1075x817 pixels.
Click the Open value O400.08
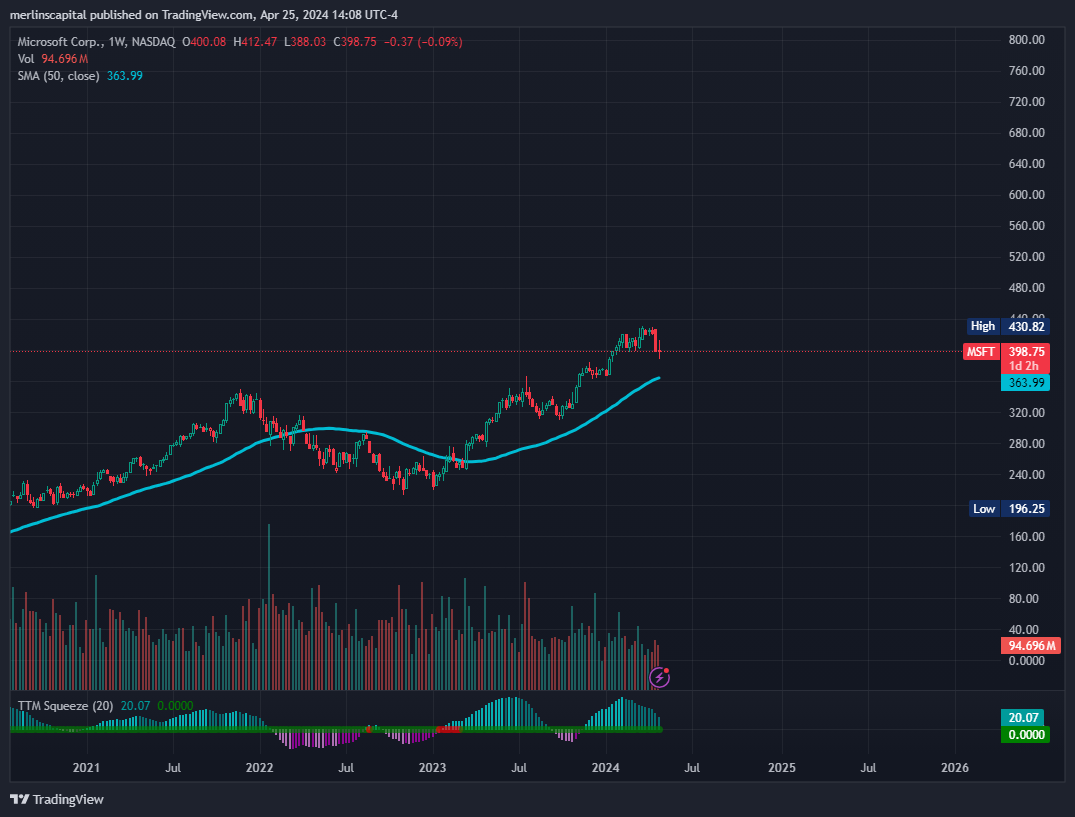204,42
